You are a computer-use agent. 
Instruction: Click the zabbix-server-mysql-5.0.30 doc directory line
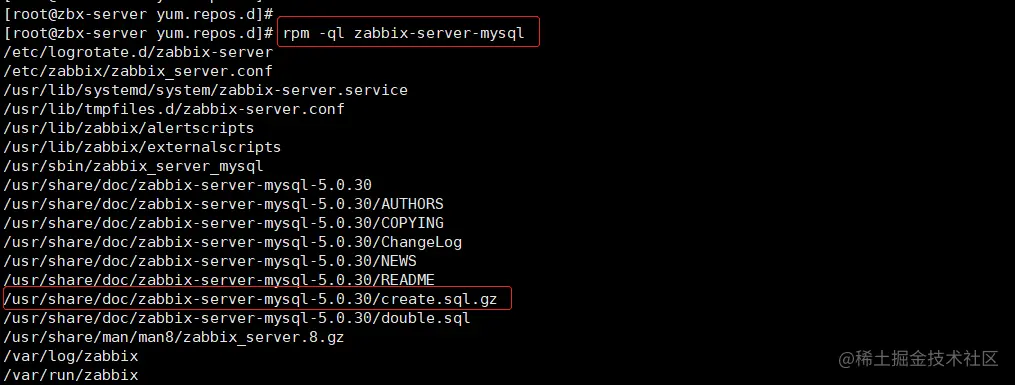(188, 185)
